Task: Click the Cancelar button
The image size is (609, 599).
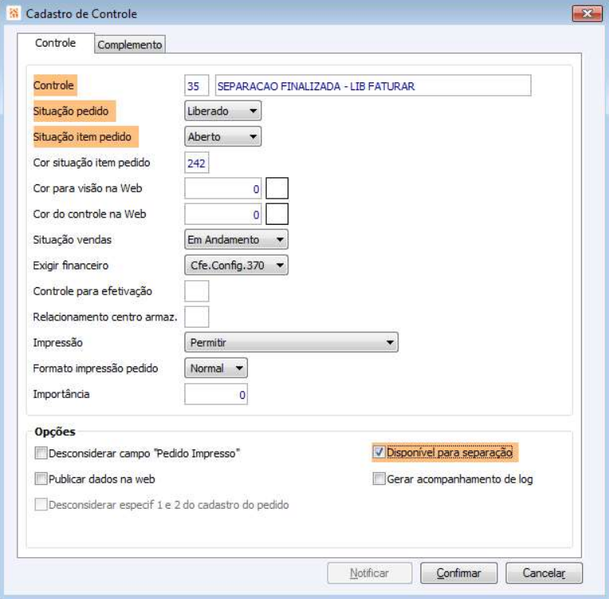Action: coord(544,573)
